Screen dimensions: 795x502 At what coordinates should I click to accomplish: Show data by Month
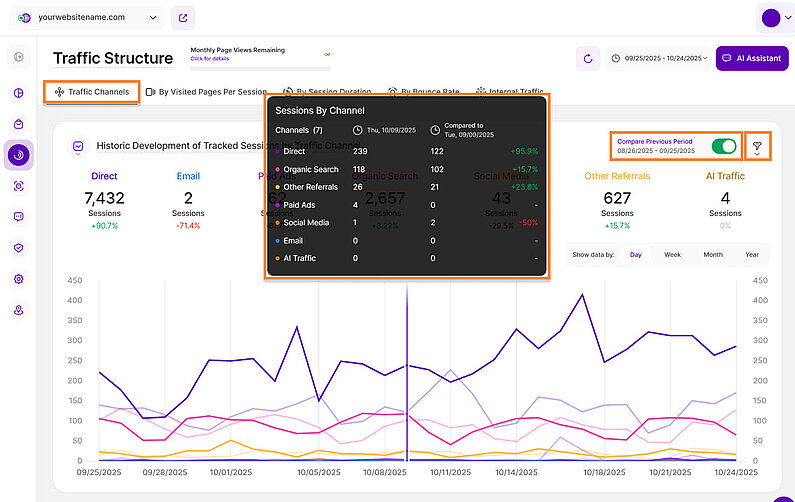tap(712, 255)
